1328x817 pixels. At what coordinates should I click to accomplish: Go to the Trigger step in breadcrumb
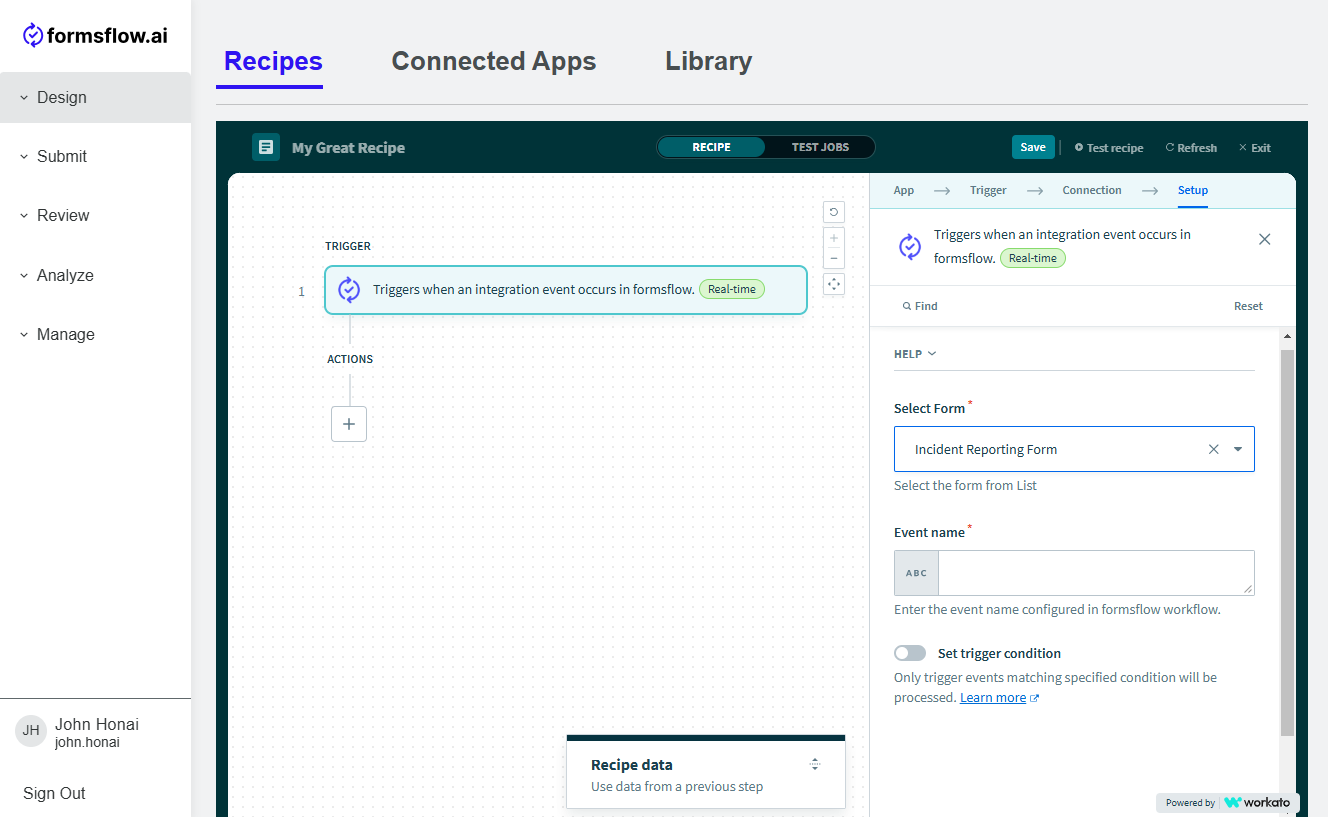click(988, 190)
